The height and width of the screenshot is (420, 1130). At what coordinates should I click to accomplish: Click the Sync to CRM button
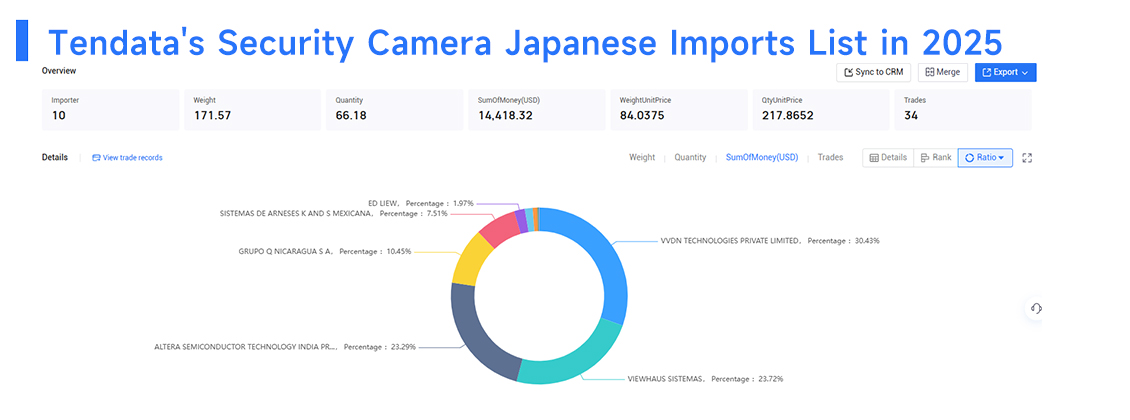[x=873, y=72]
